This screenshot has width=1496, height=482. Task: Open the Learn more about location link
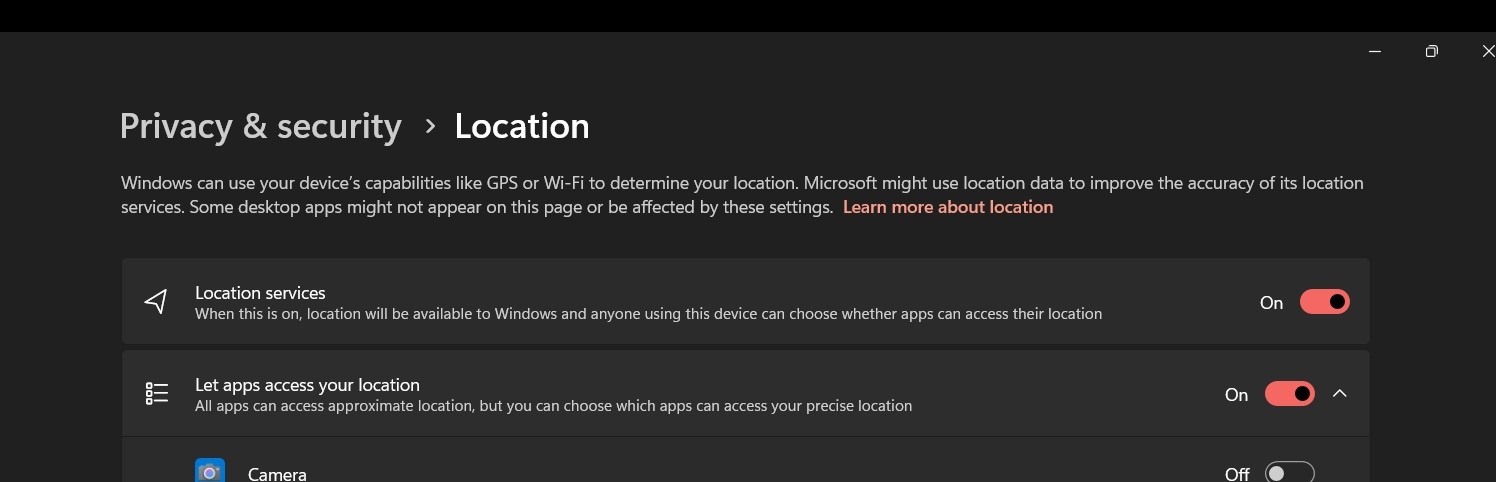pos(948,207)
